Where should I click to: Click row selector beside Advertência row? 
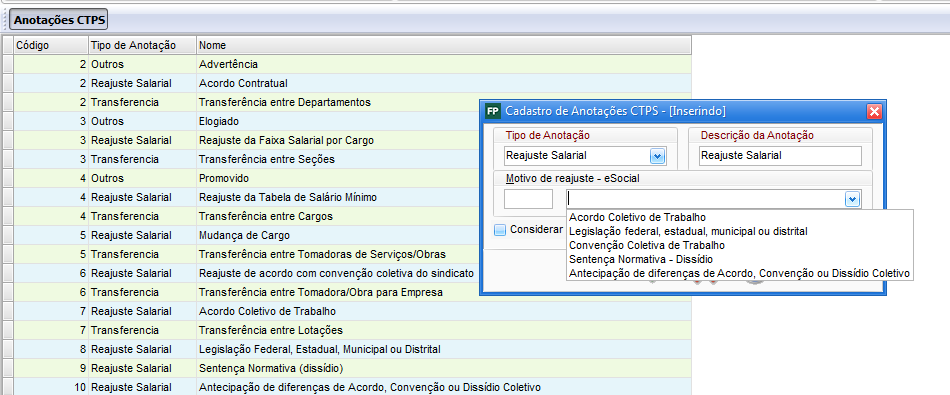(x=7, y=64)
